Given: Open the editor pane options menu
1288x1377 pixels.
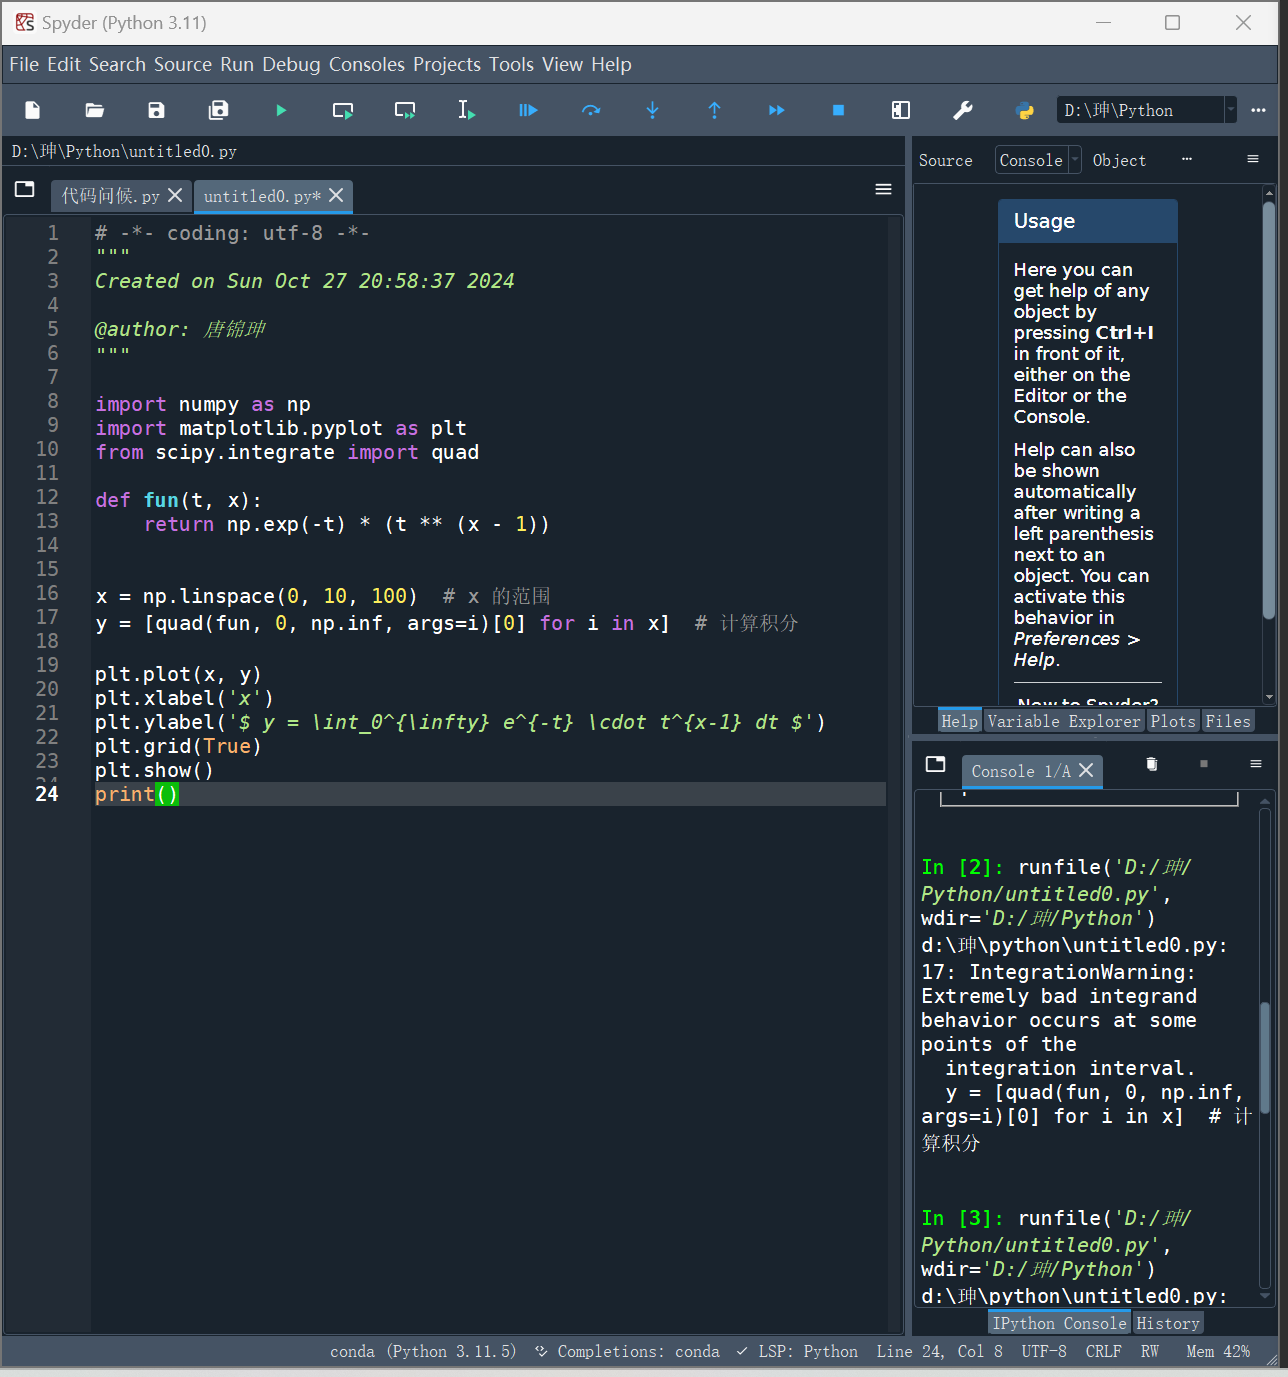Looking at the screenshot, I should click(883, 189).
